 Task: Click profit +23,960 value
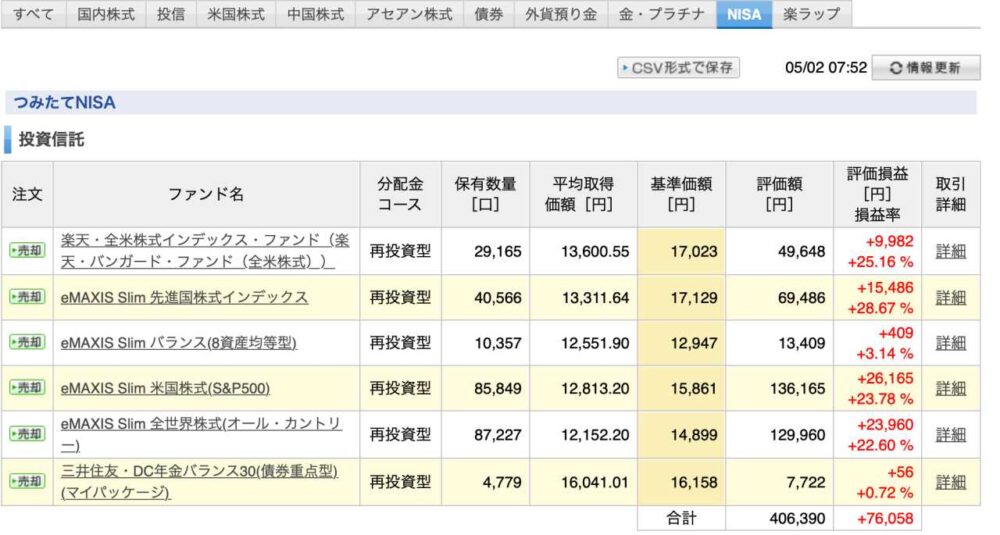885,425
